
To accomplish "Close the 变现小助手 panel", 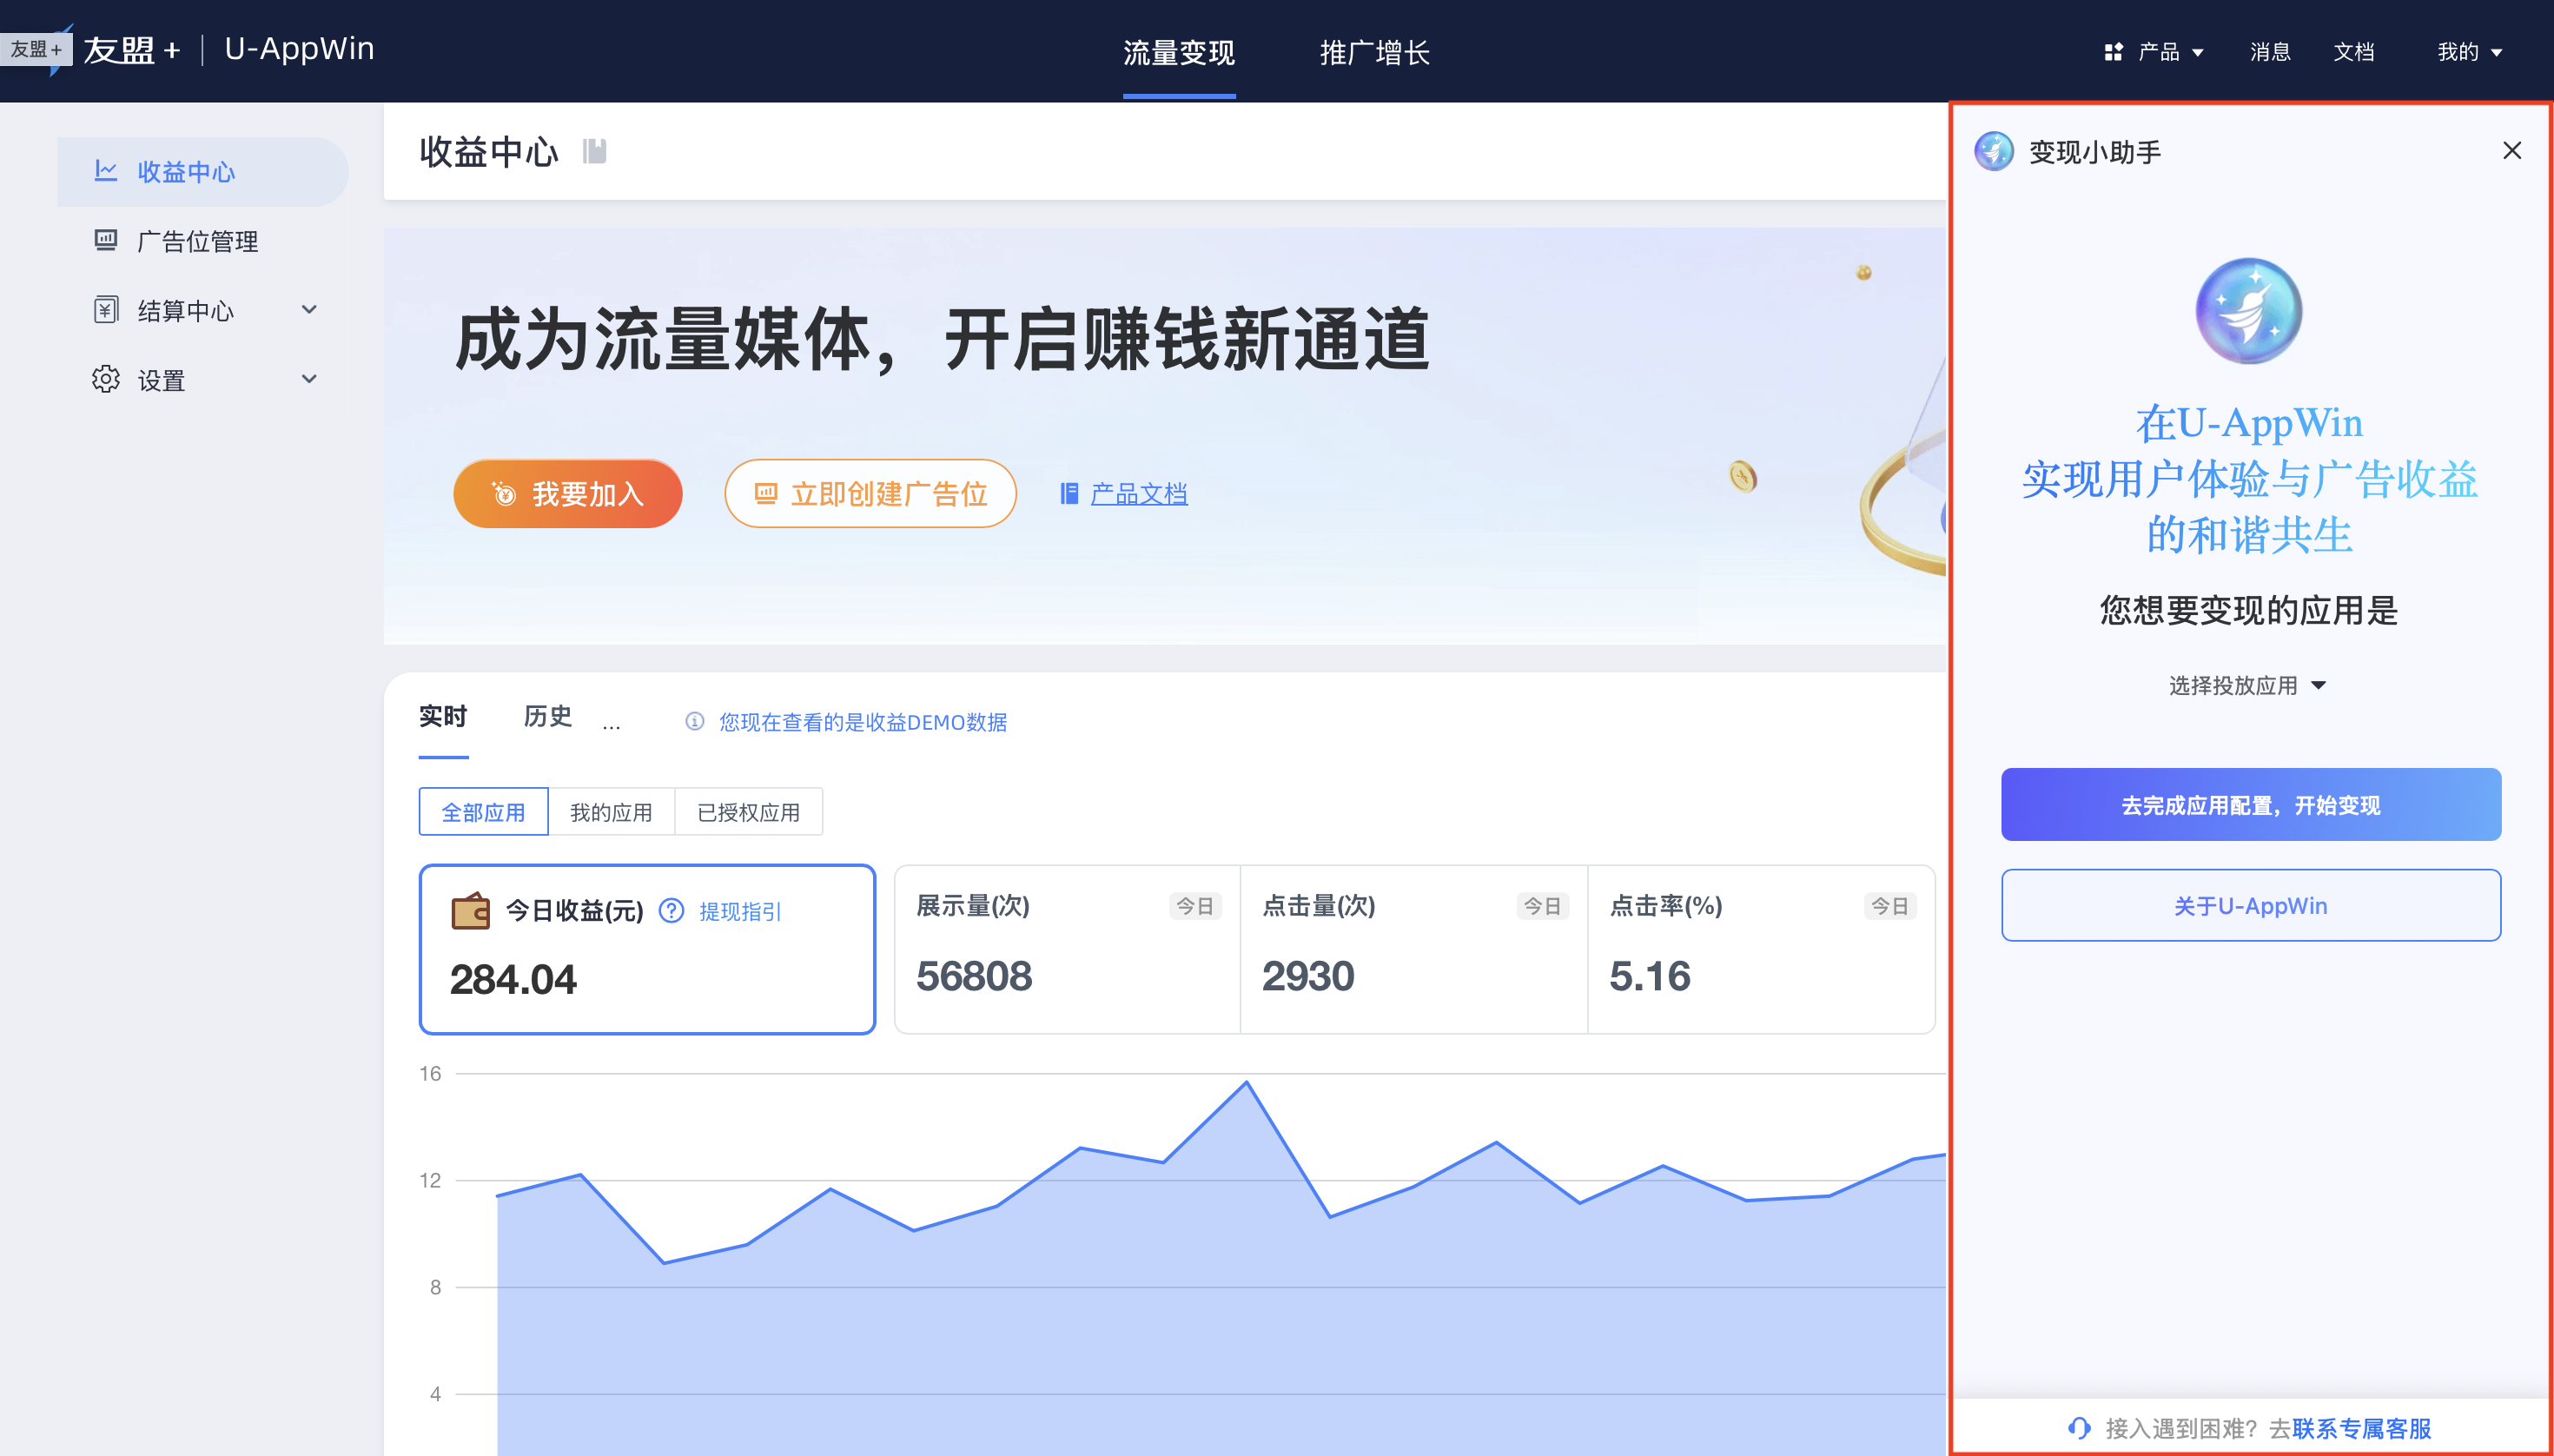I will click(2512, 150).
